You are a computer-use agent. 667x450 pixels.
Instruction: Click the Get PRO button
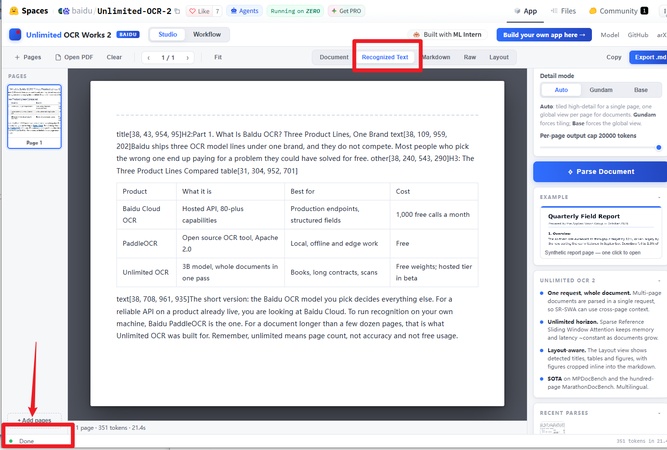click(346, 11)
